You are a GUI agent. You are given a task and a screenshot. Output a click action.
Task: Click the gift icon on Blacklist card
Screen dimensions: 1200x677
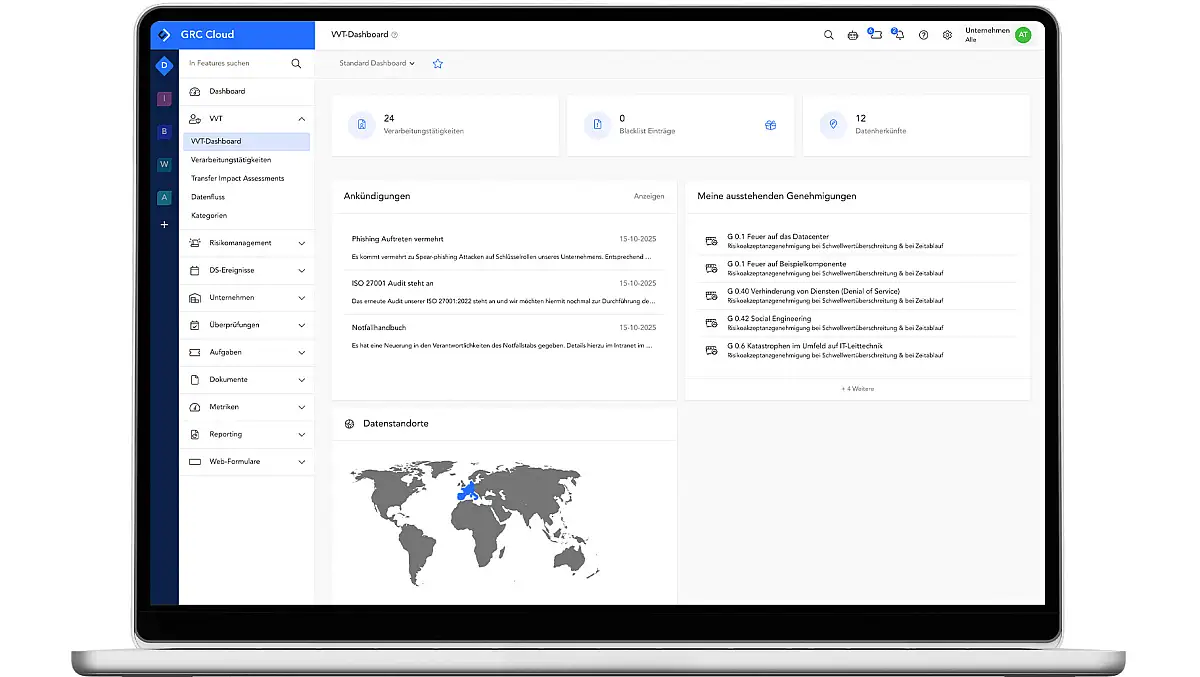click(x=770, y=125)
